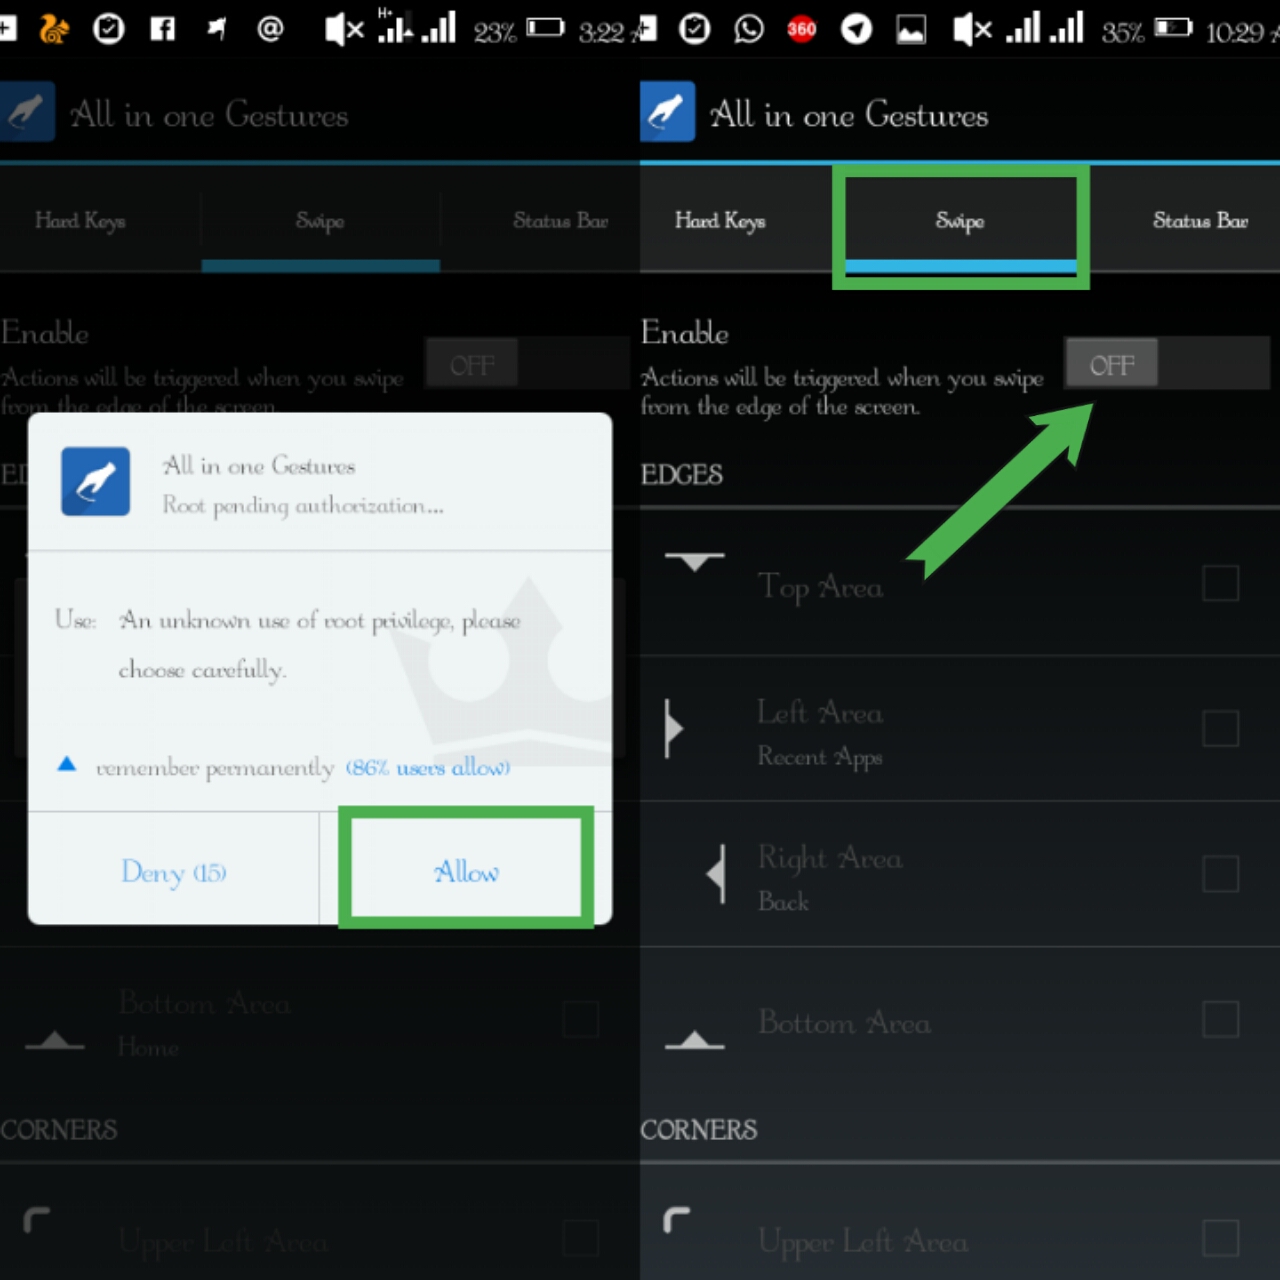Tap the red 360 notification icon
Screen dimensions: 1280x1280
click(x=801, y=29)
